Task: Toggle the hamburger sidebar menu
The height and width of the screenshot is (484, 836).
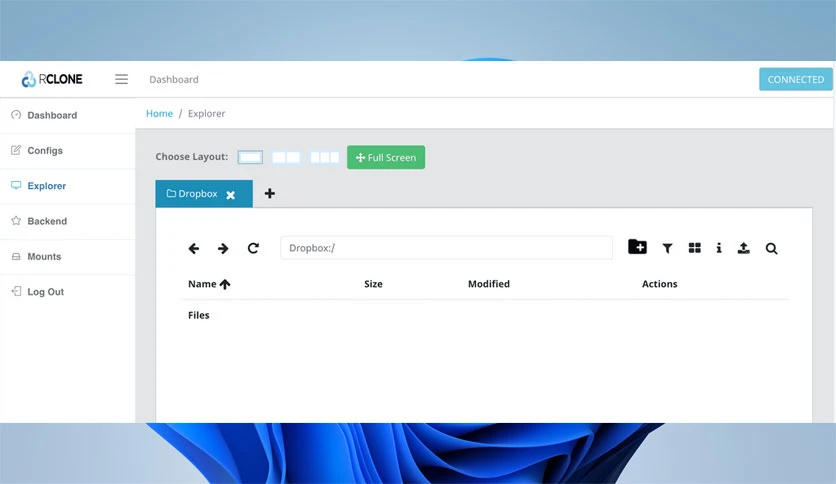Action: [x=122, y=79]
